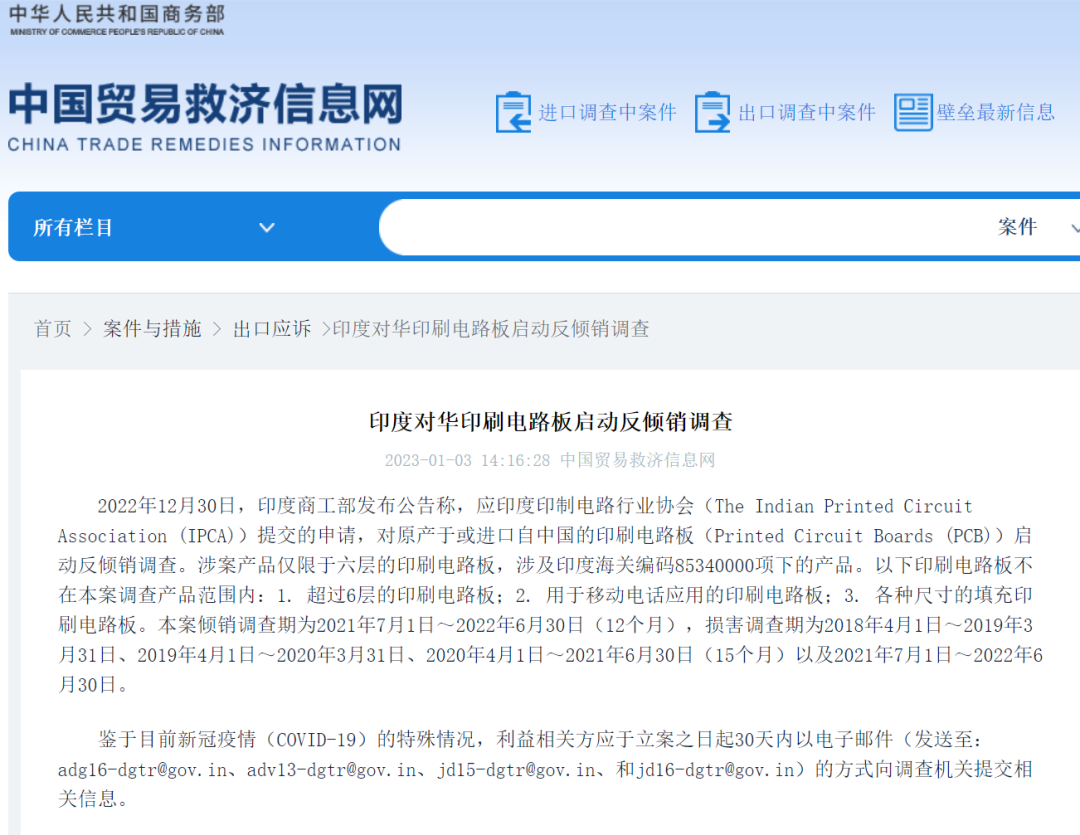Select article title 印度对华印刷电路板启动反倾销调查
Viewport: 1080px width, 835px height.
pyautogui.click(x=550, y=422)
